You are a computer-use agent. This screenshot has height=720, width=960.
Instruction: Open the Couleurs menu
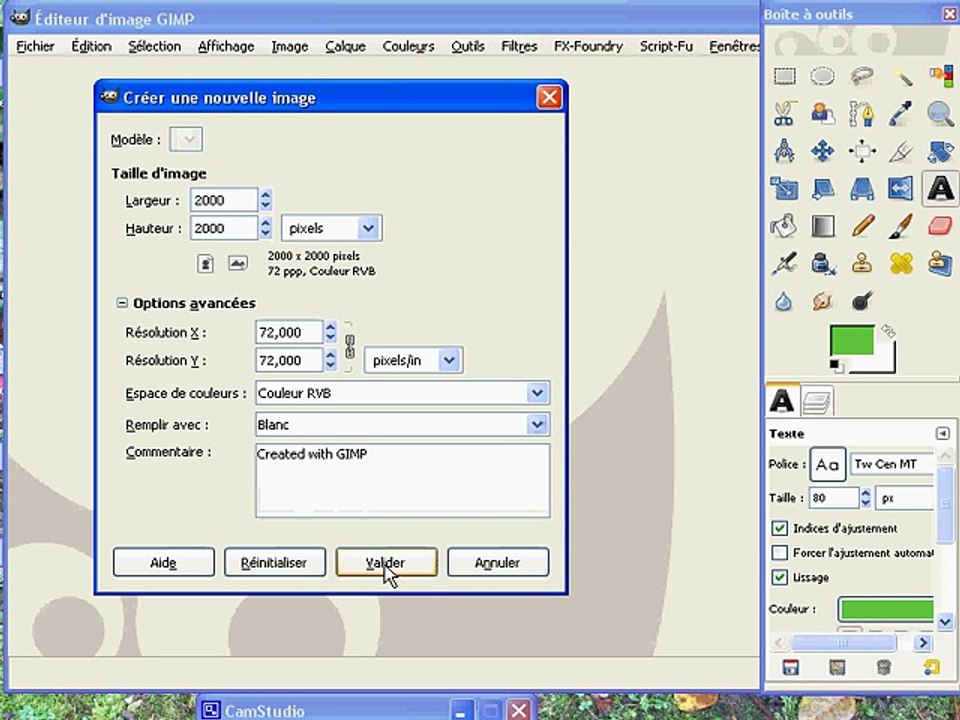(408, 47)
